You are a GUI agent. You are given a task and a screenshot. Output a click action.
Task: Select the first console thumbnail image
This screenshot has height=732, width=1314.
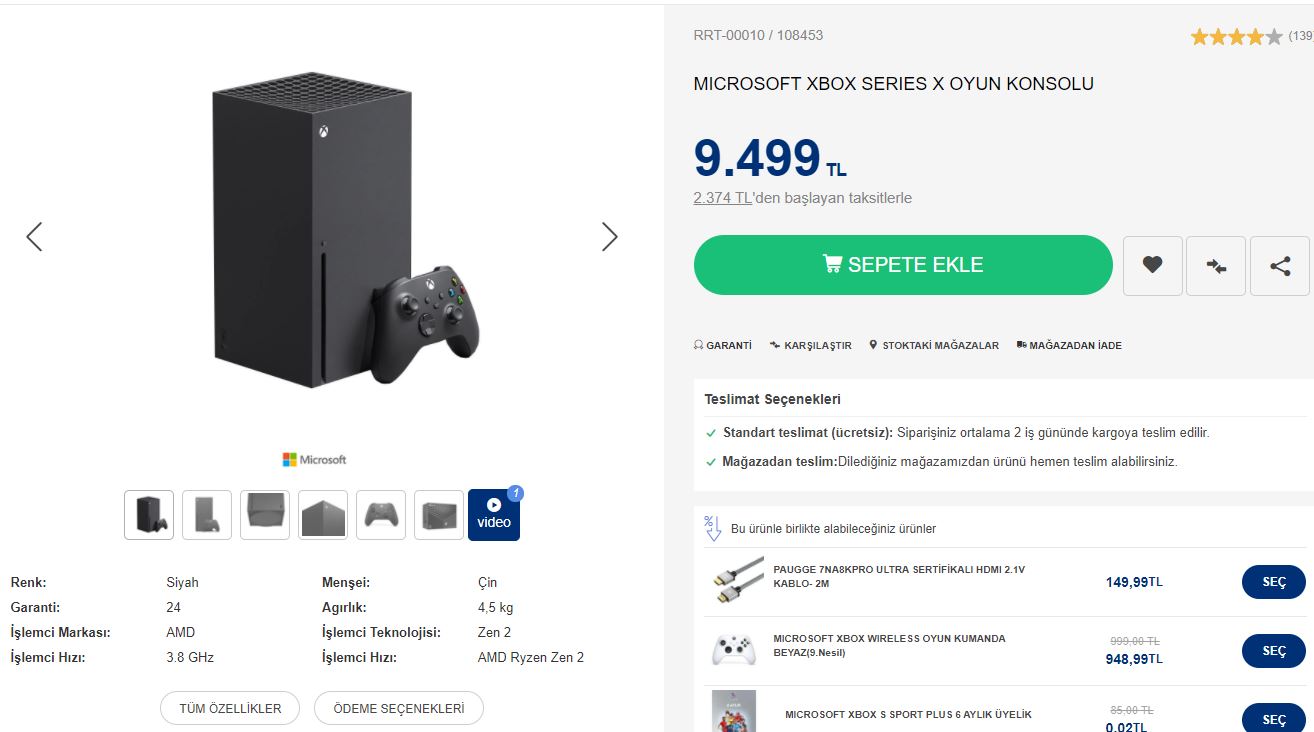tap(149, 514)
